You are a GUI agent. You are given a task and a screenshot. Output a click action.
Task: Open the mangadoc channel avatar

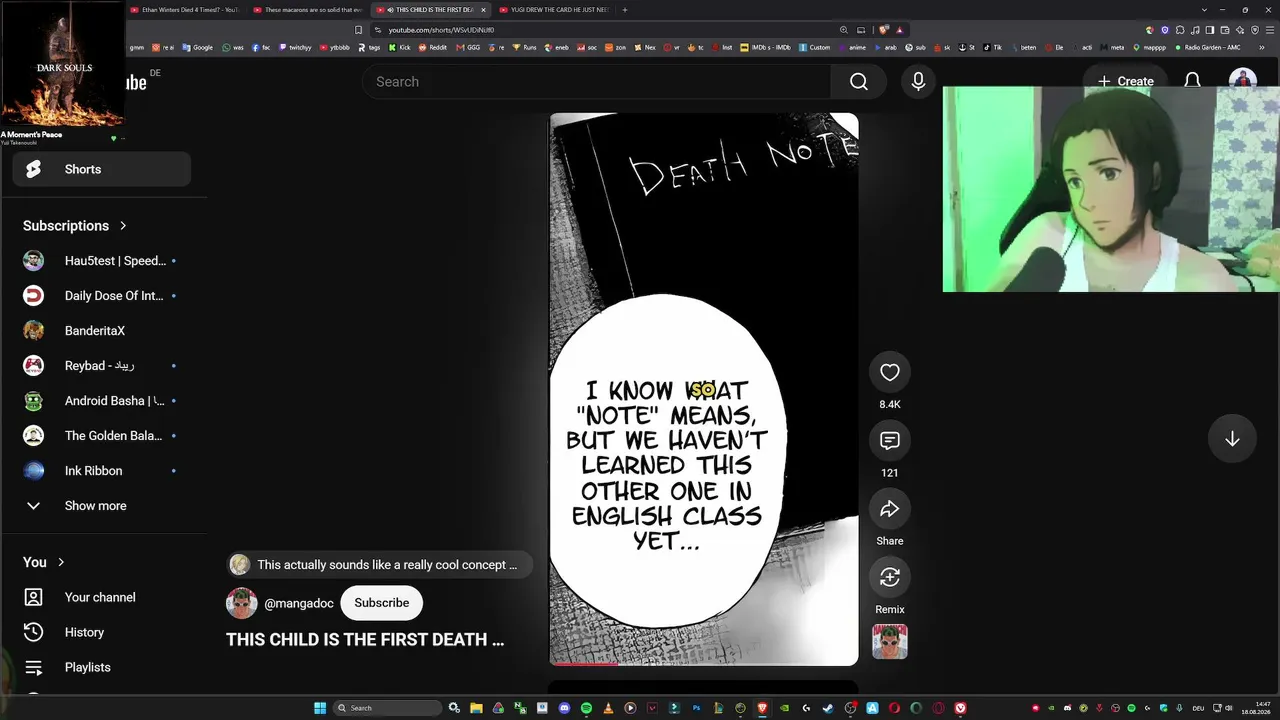[241, 603]
